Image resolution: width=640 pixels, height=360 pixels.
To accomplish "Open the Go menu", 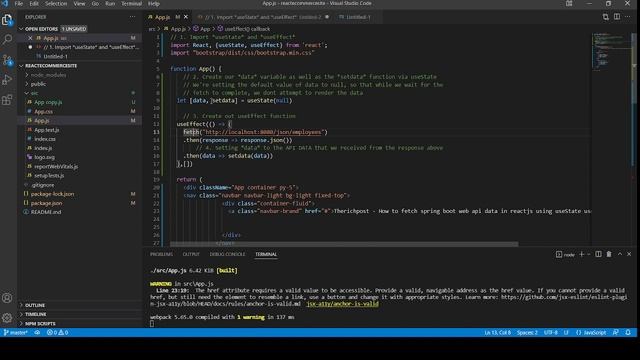I will pyautogui.click(x=95, y=3).
